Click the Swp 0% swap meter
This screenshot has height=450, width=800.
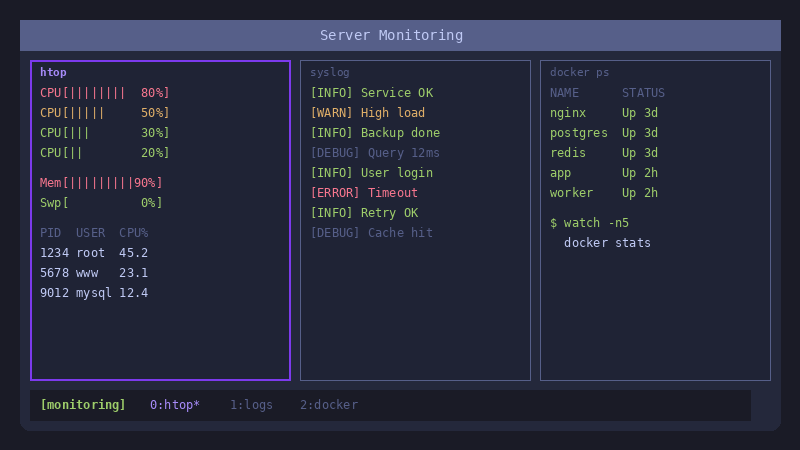tap(101, 203)
